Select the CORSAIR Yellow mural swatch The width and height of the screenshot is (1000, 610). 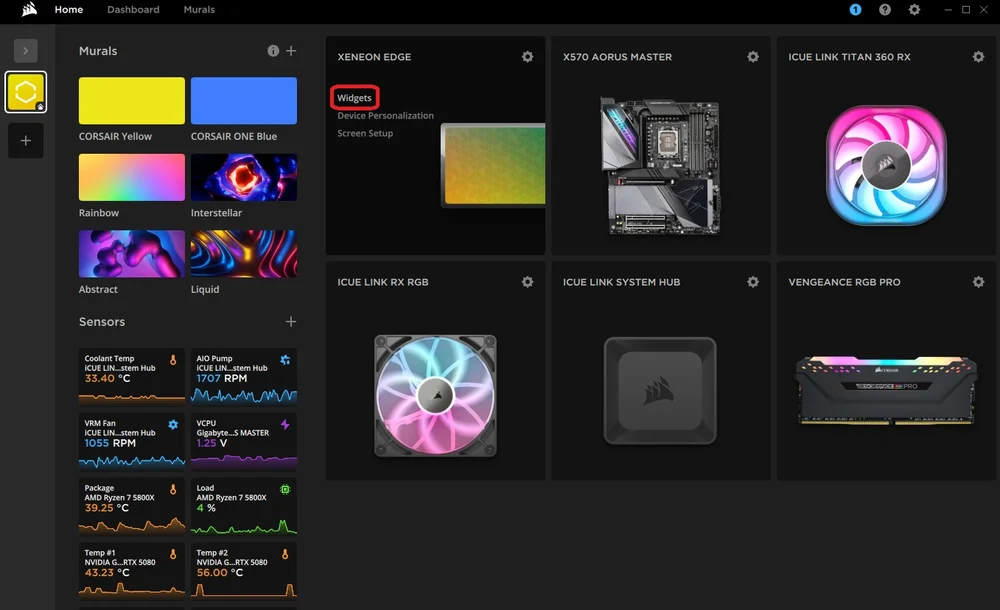coord(131,101)
